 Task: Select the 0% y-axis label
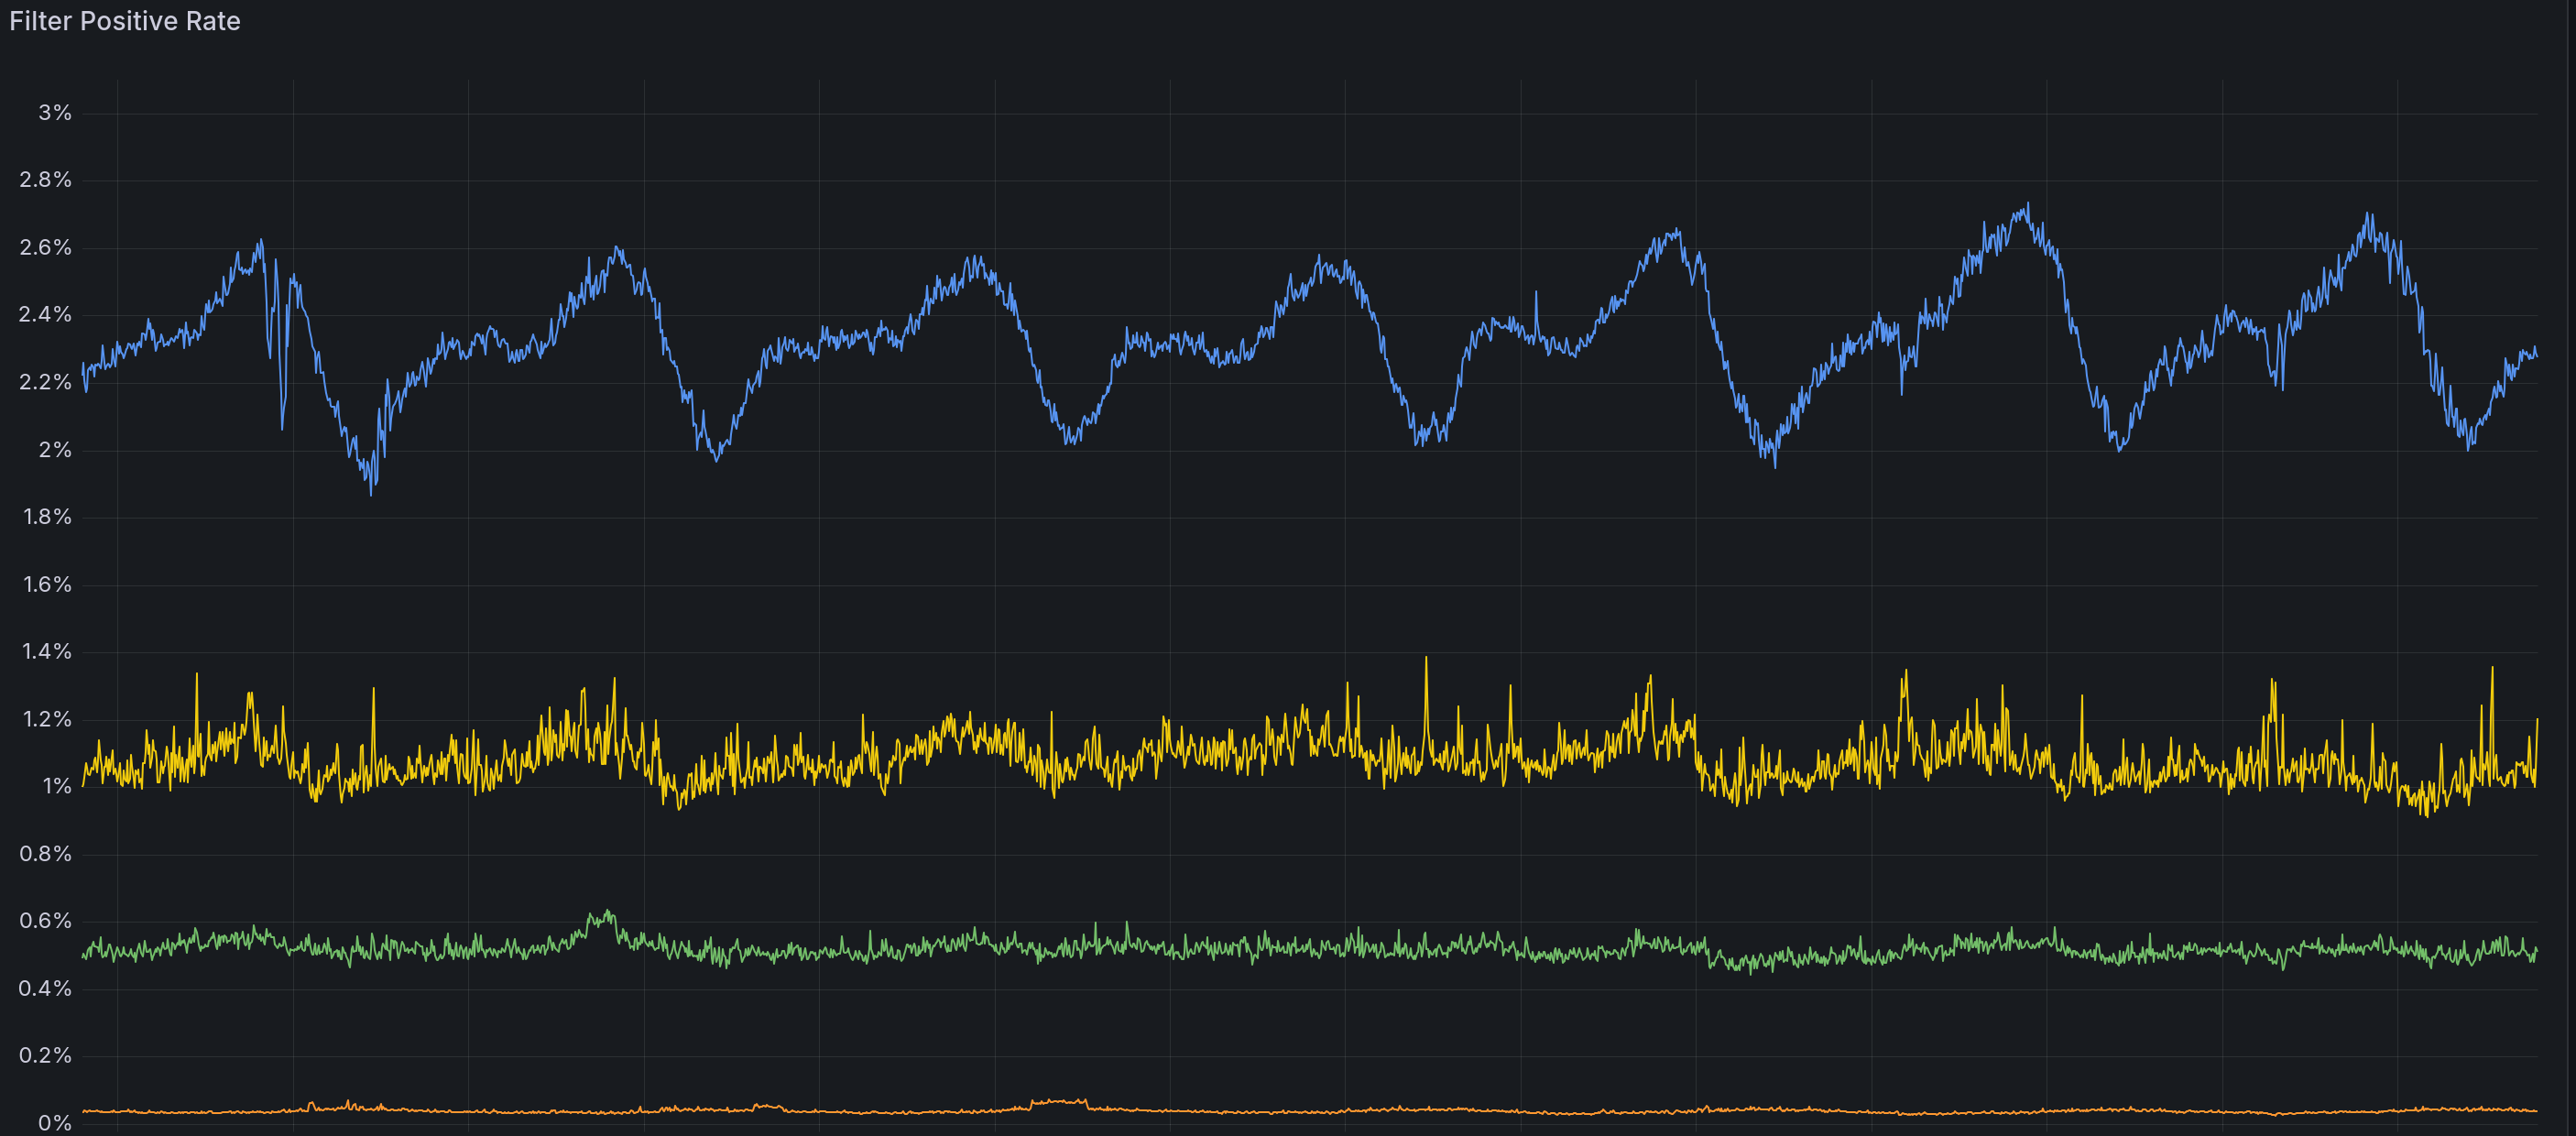coord(55,1123)
